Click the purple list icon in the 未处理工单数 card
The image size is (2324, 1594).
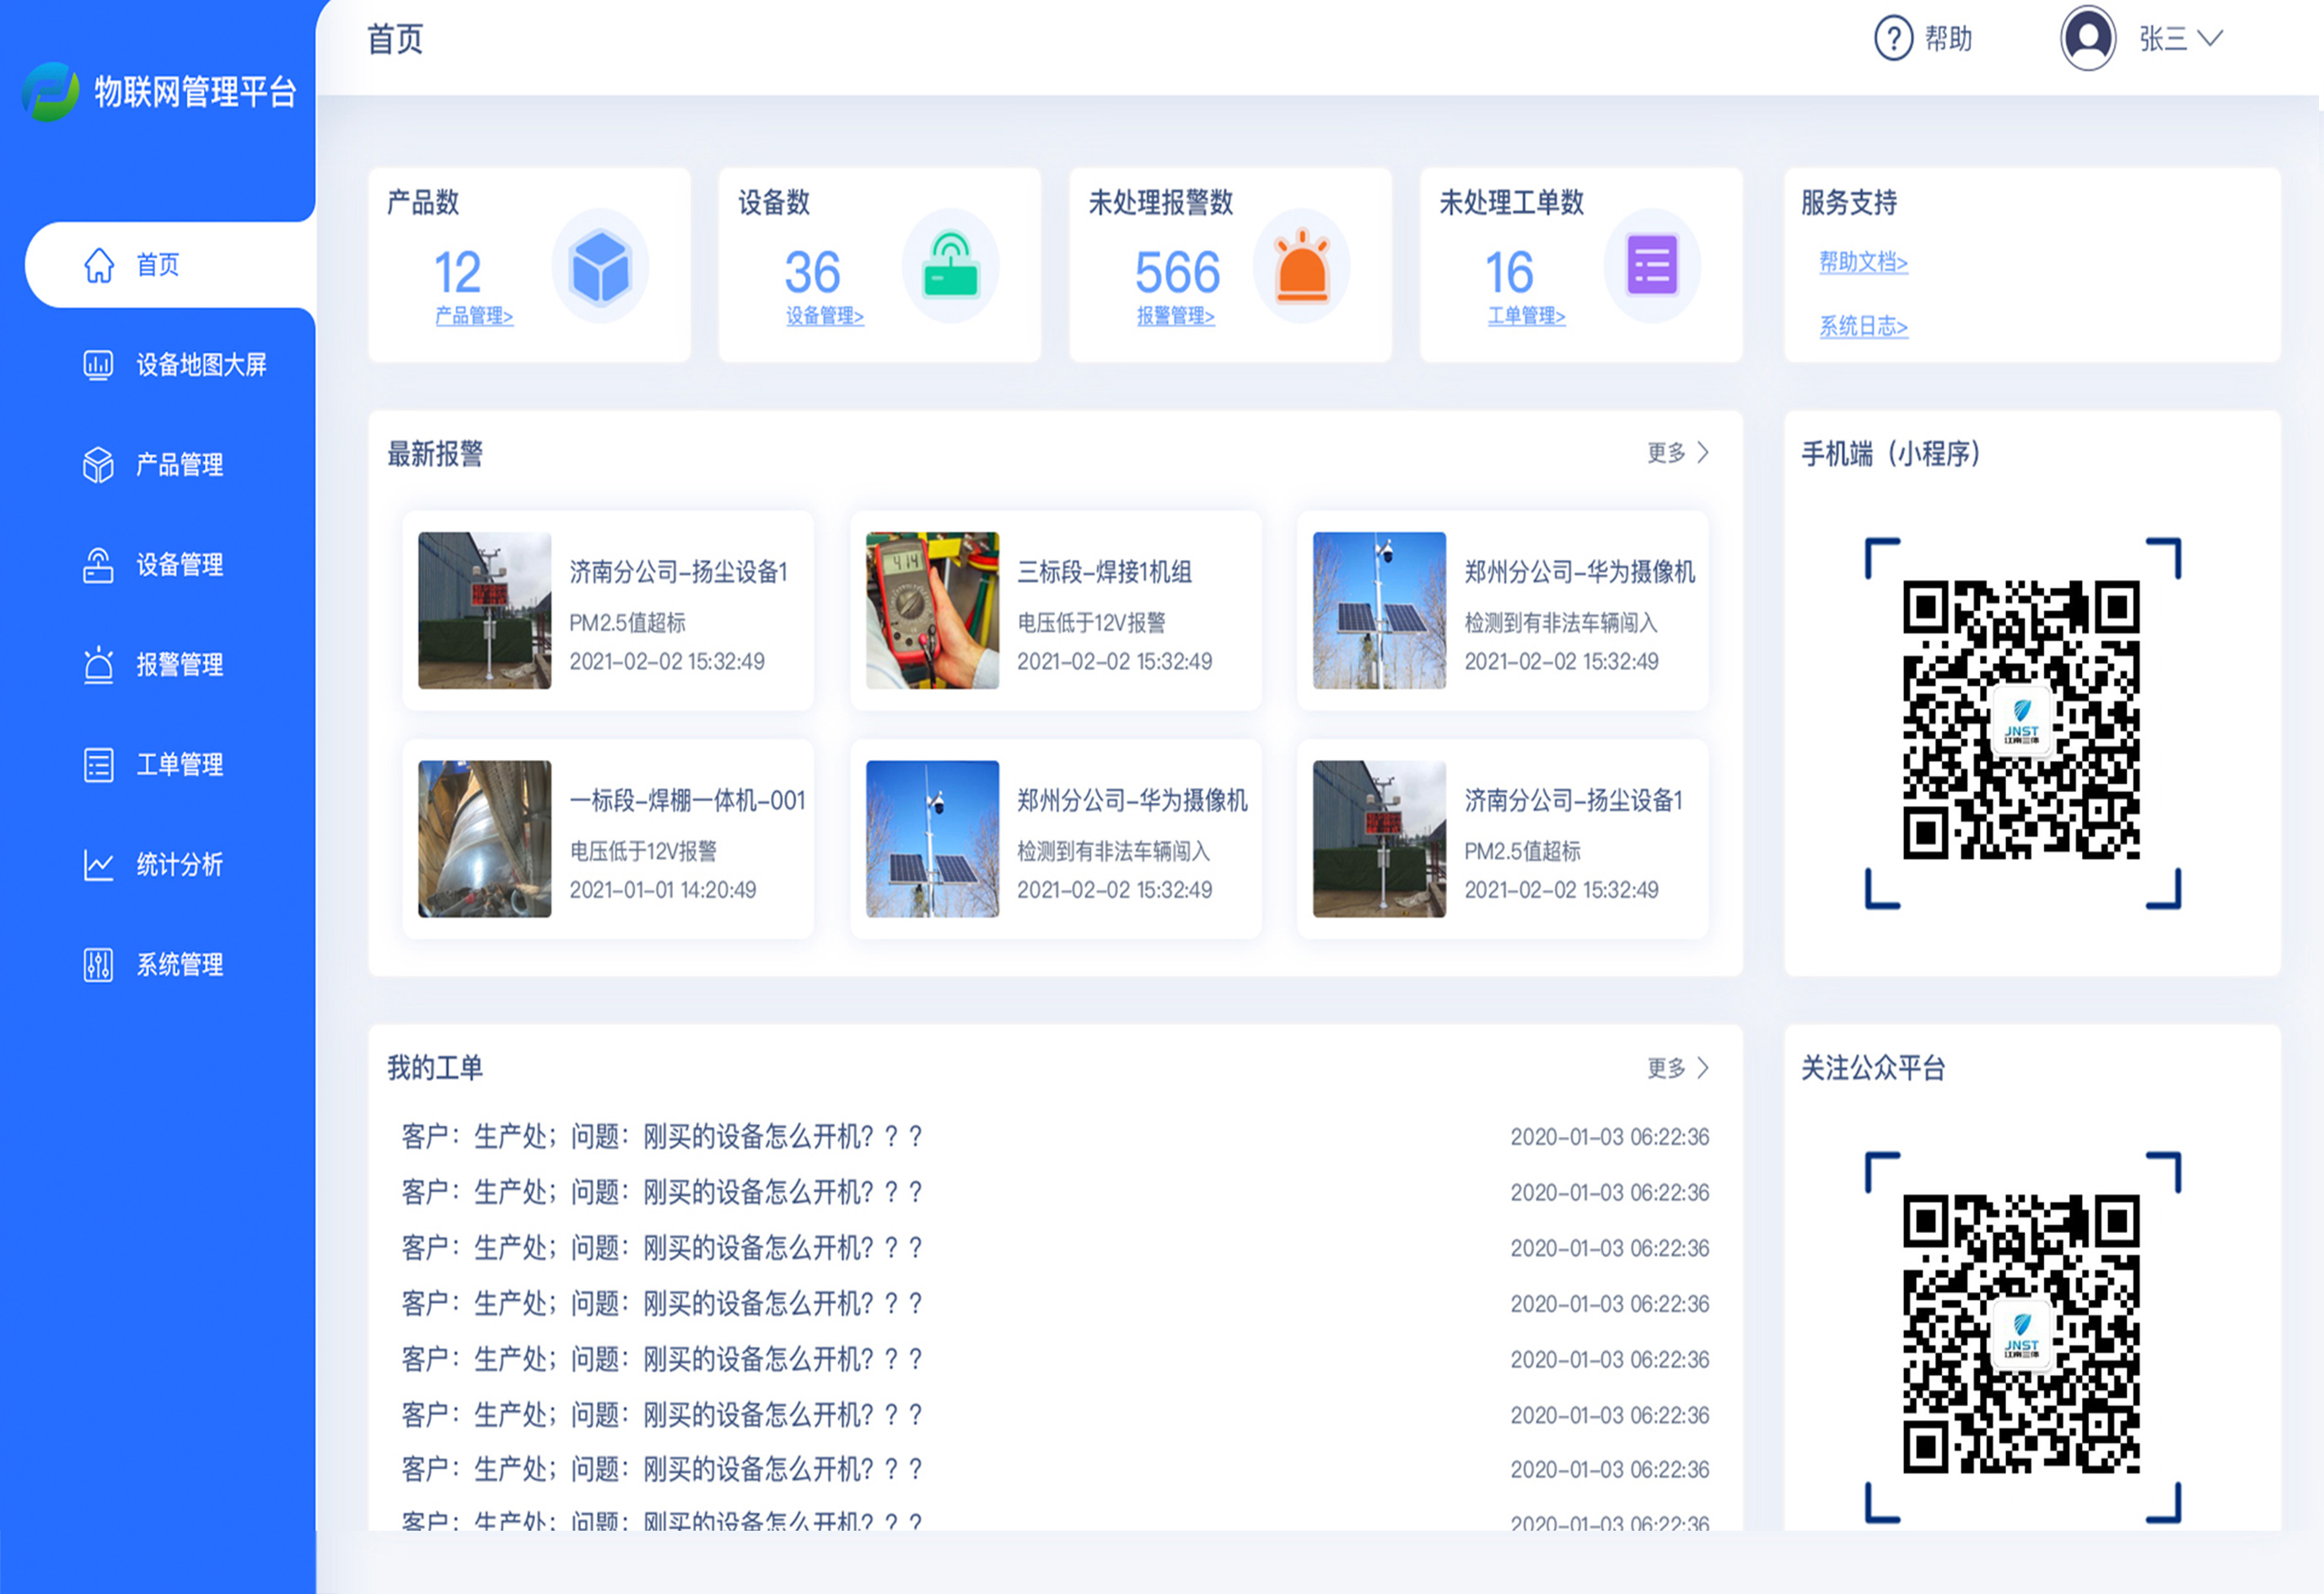coord(1652,266)
